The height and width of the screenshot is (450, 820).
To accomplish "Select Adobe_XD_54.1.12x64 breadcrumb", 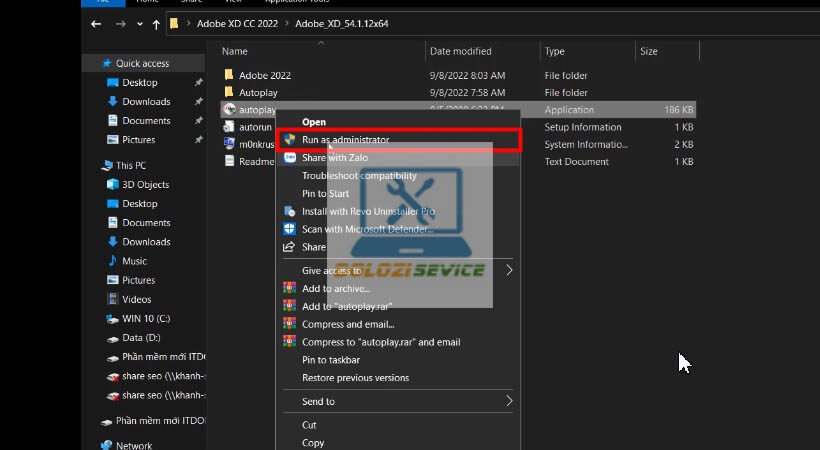I will (341, 24).
